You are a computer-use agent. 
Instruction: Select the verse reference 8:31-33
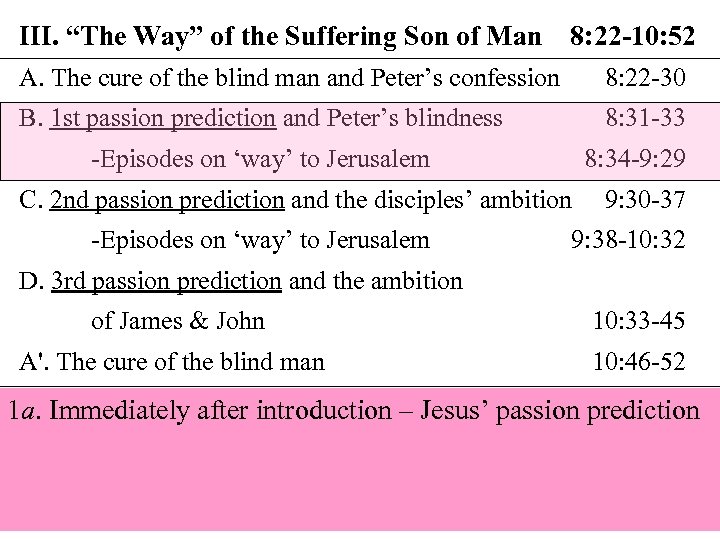click(645, 118)
